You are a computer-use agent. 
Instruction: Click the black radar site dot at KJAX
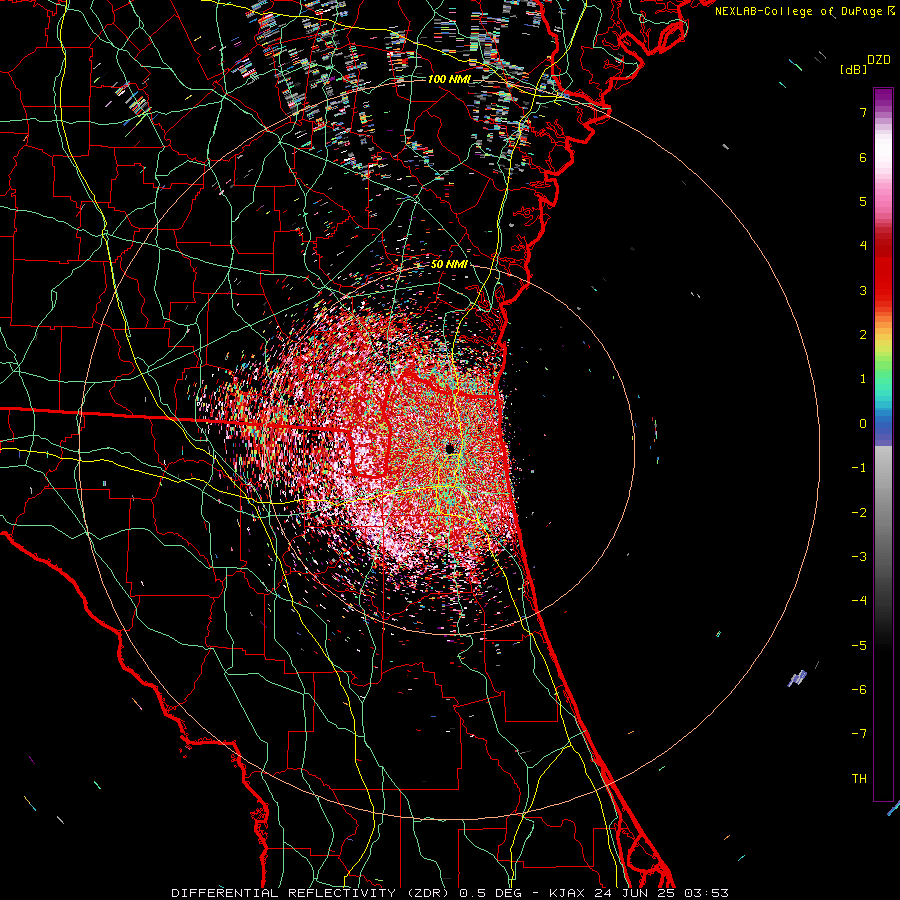click(451, 449)
